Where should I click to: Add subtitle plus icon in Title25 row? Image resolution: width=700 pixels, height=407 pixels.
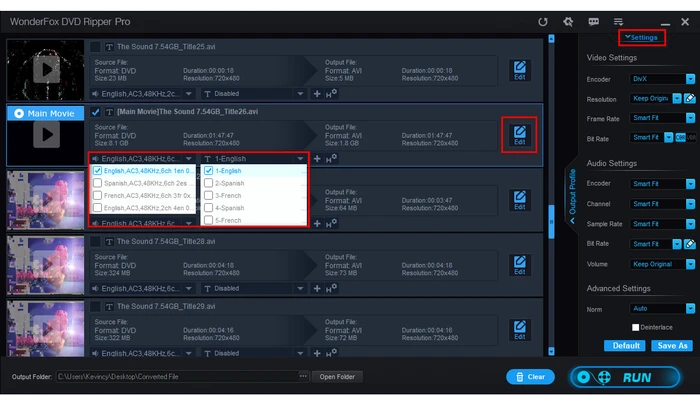pyautogui.click(x=317, y=94)
